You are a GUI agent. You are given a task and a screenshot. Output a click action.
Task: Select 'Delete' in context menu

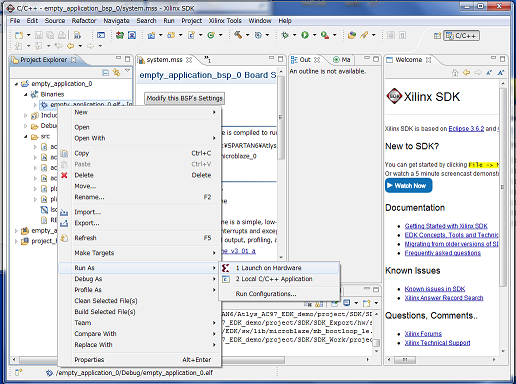point(139,175)
